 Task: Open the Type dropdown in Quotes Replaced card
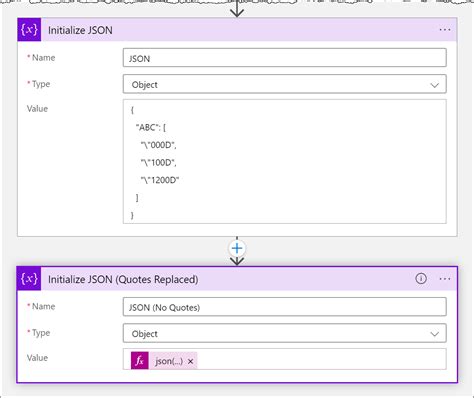pyautogui.click(x=284, y=333)
